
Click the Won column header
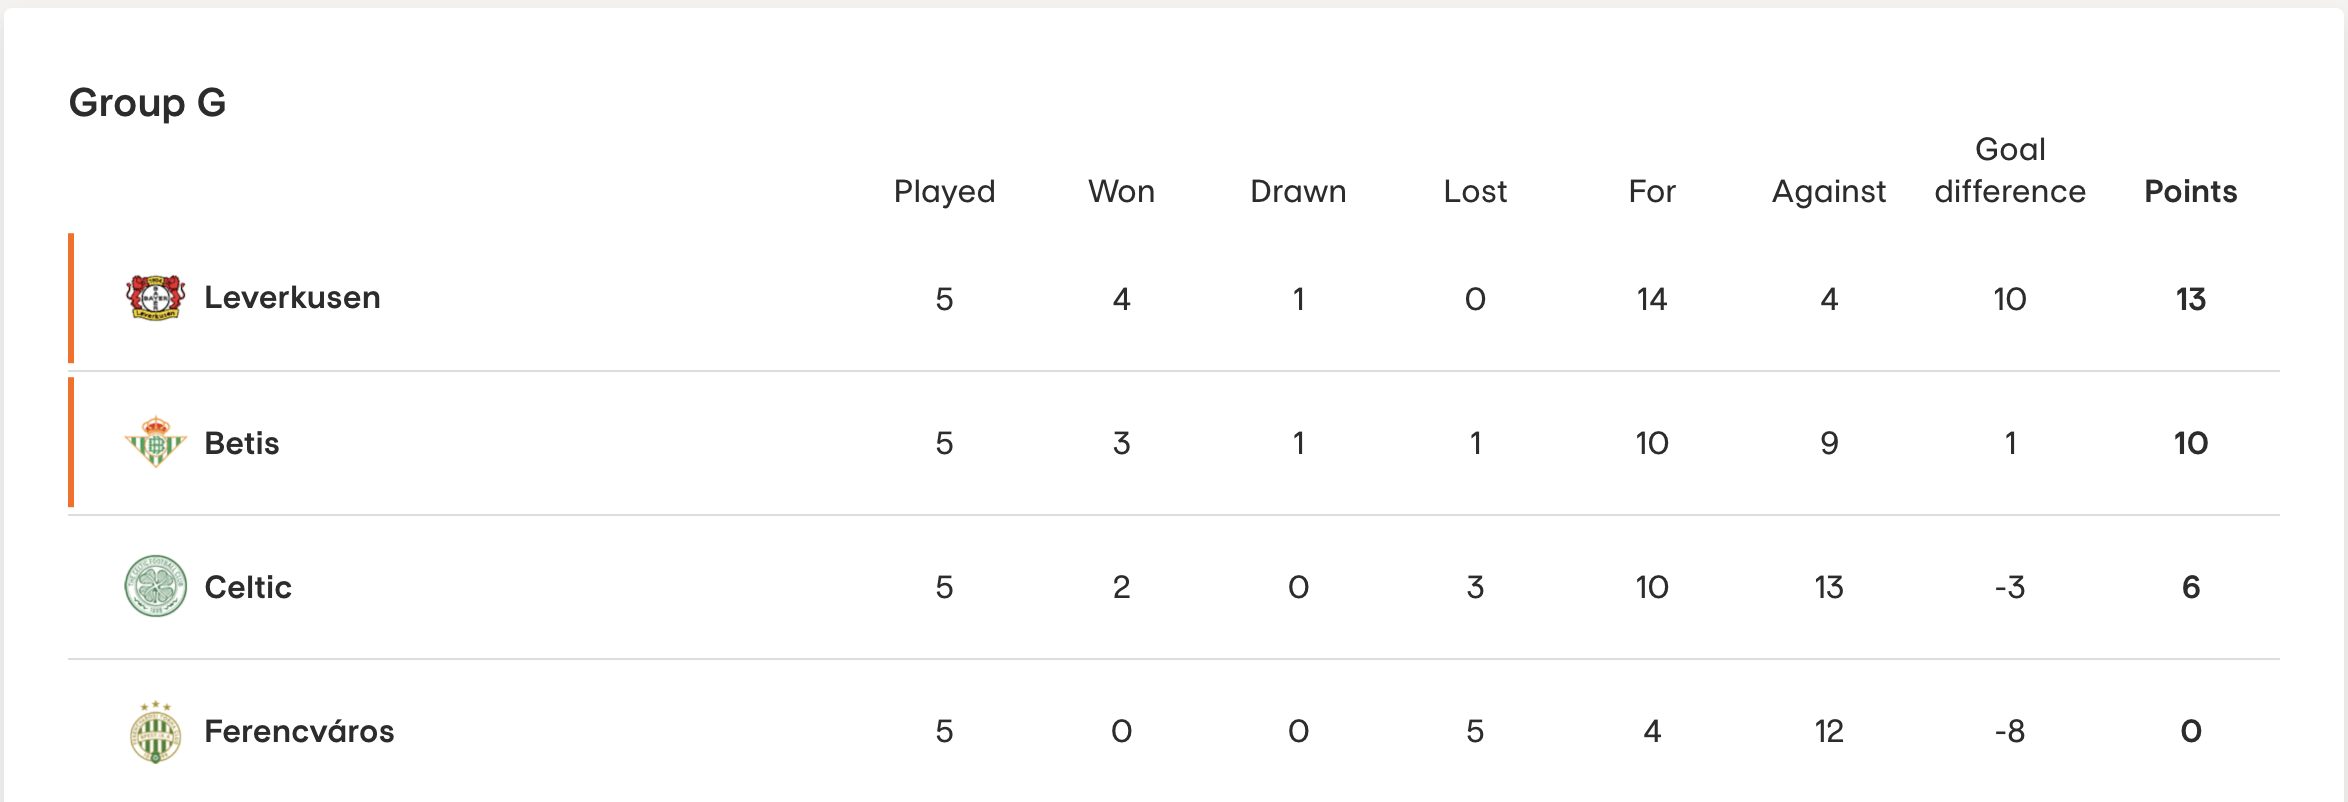pos(1121,191)
